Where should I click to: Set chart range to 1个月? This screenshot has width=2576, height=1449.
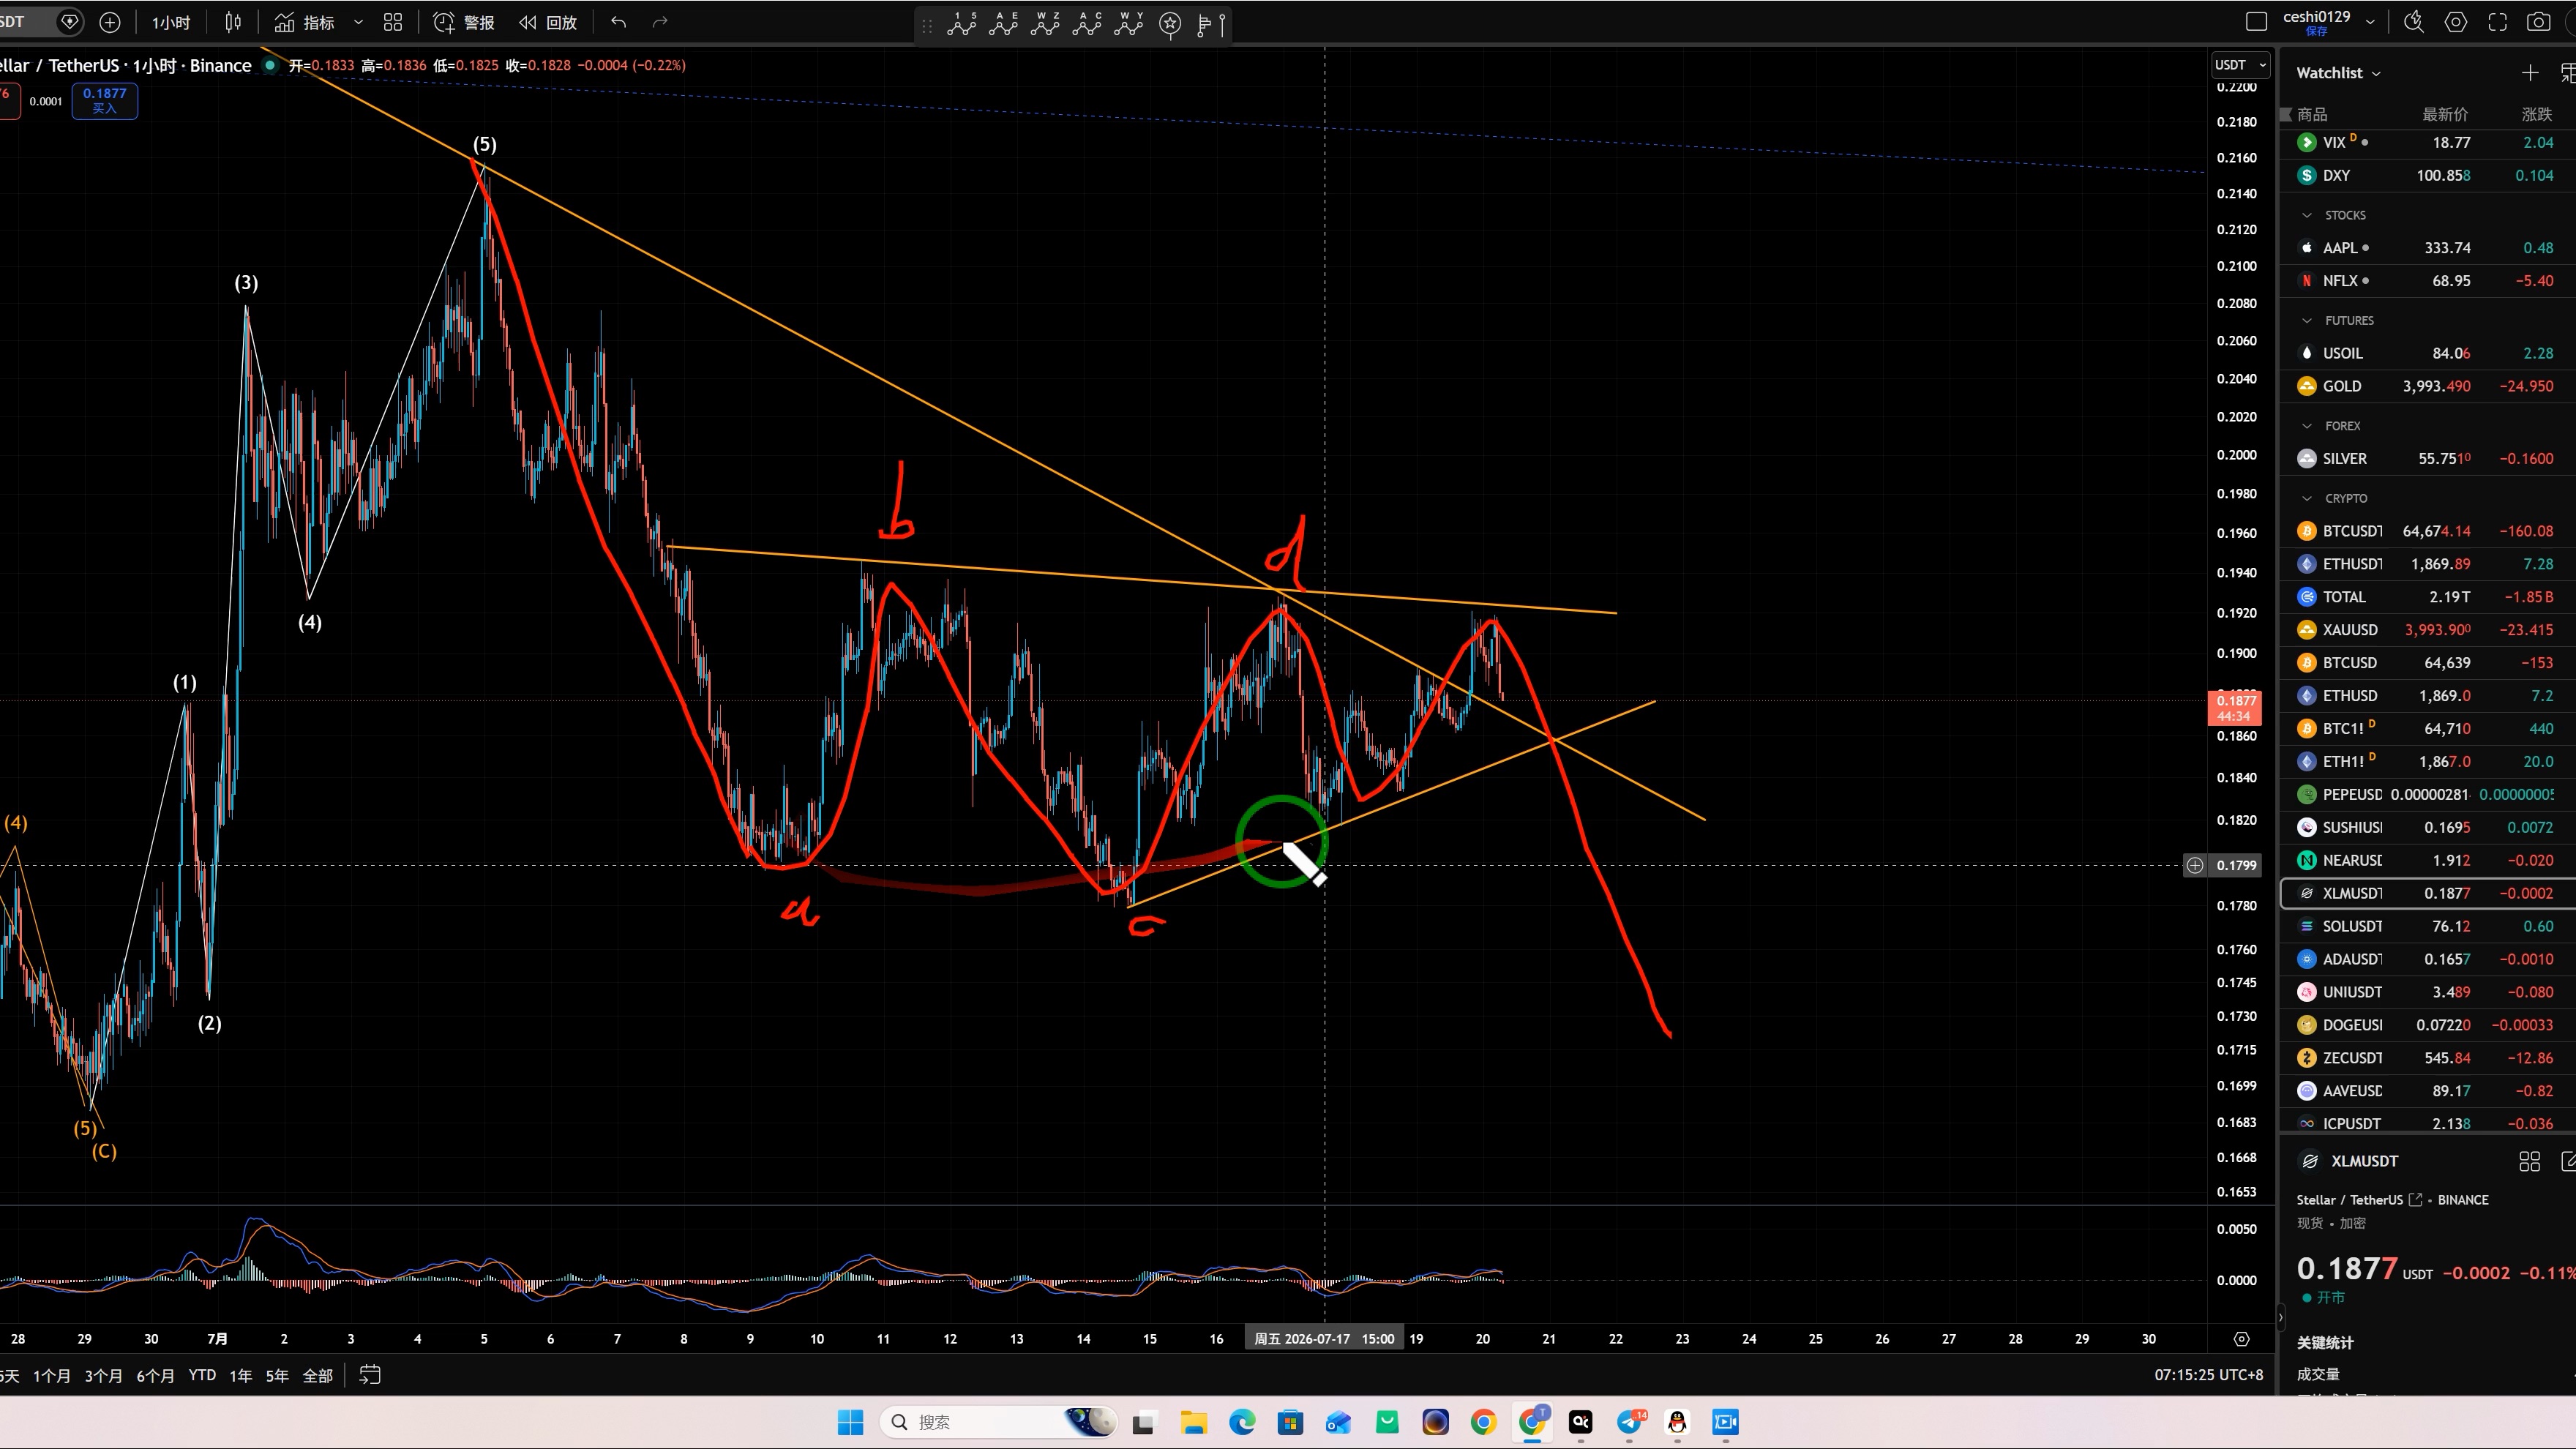point(52,1376)
